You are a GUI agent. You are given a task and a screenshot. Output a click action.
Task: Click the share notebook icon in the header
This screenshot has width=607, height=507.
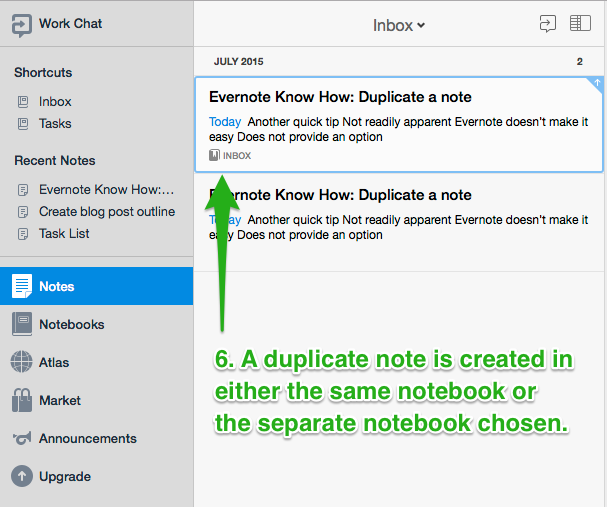click(x=548, y=24)
